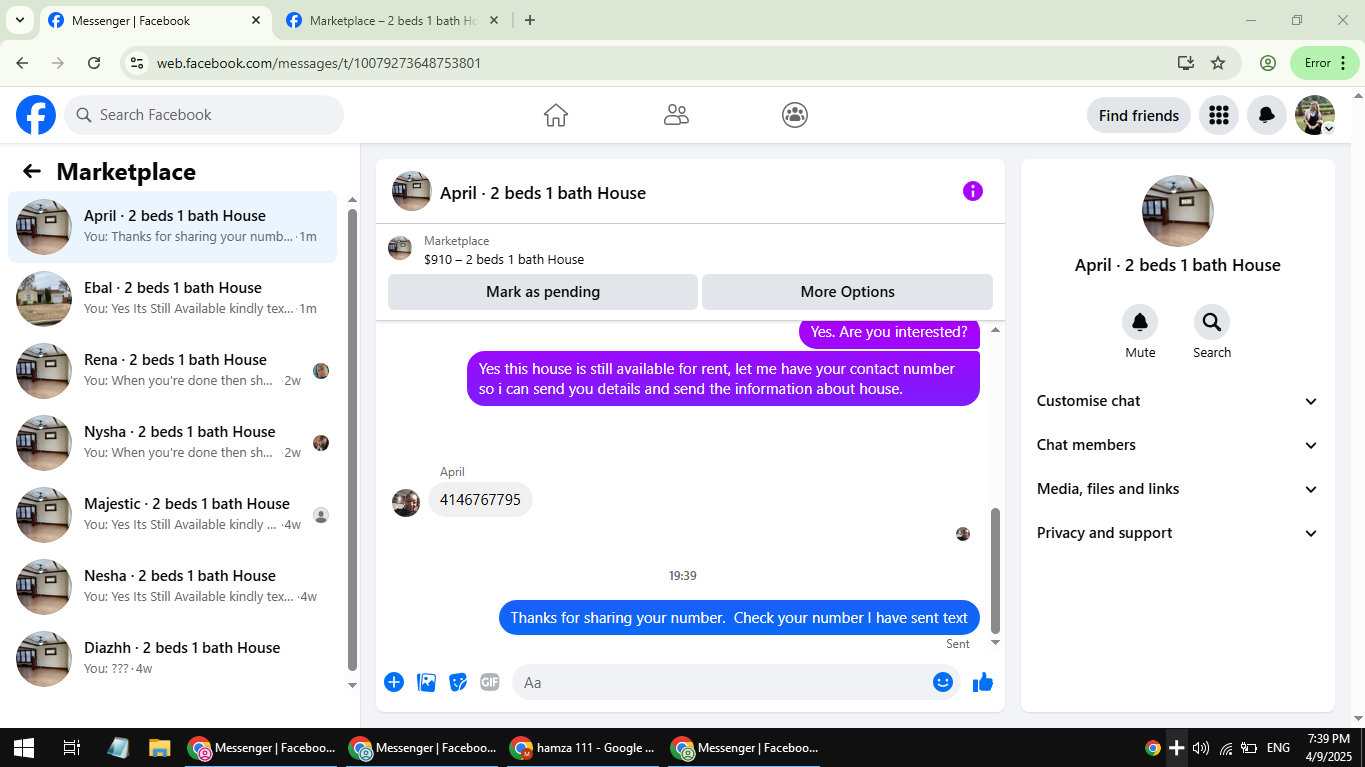Open conversation information purple icon

coord(973,191)
